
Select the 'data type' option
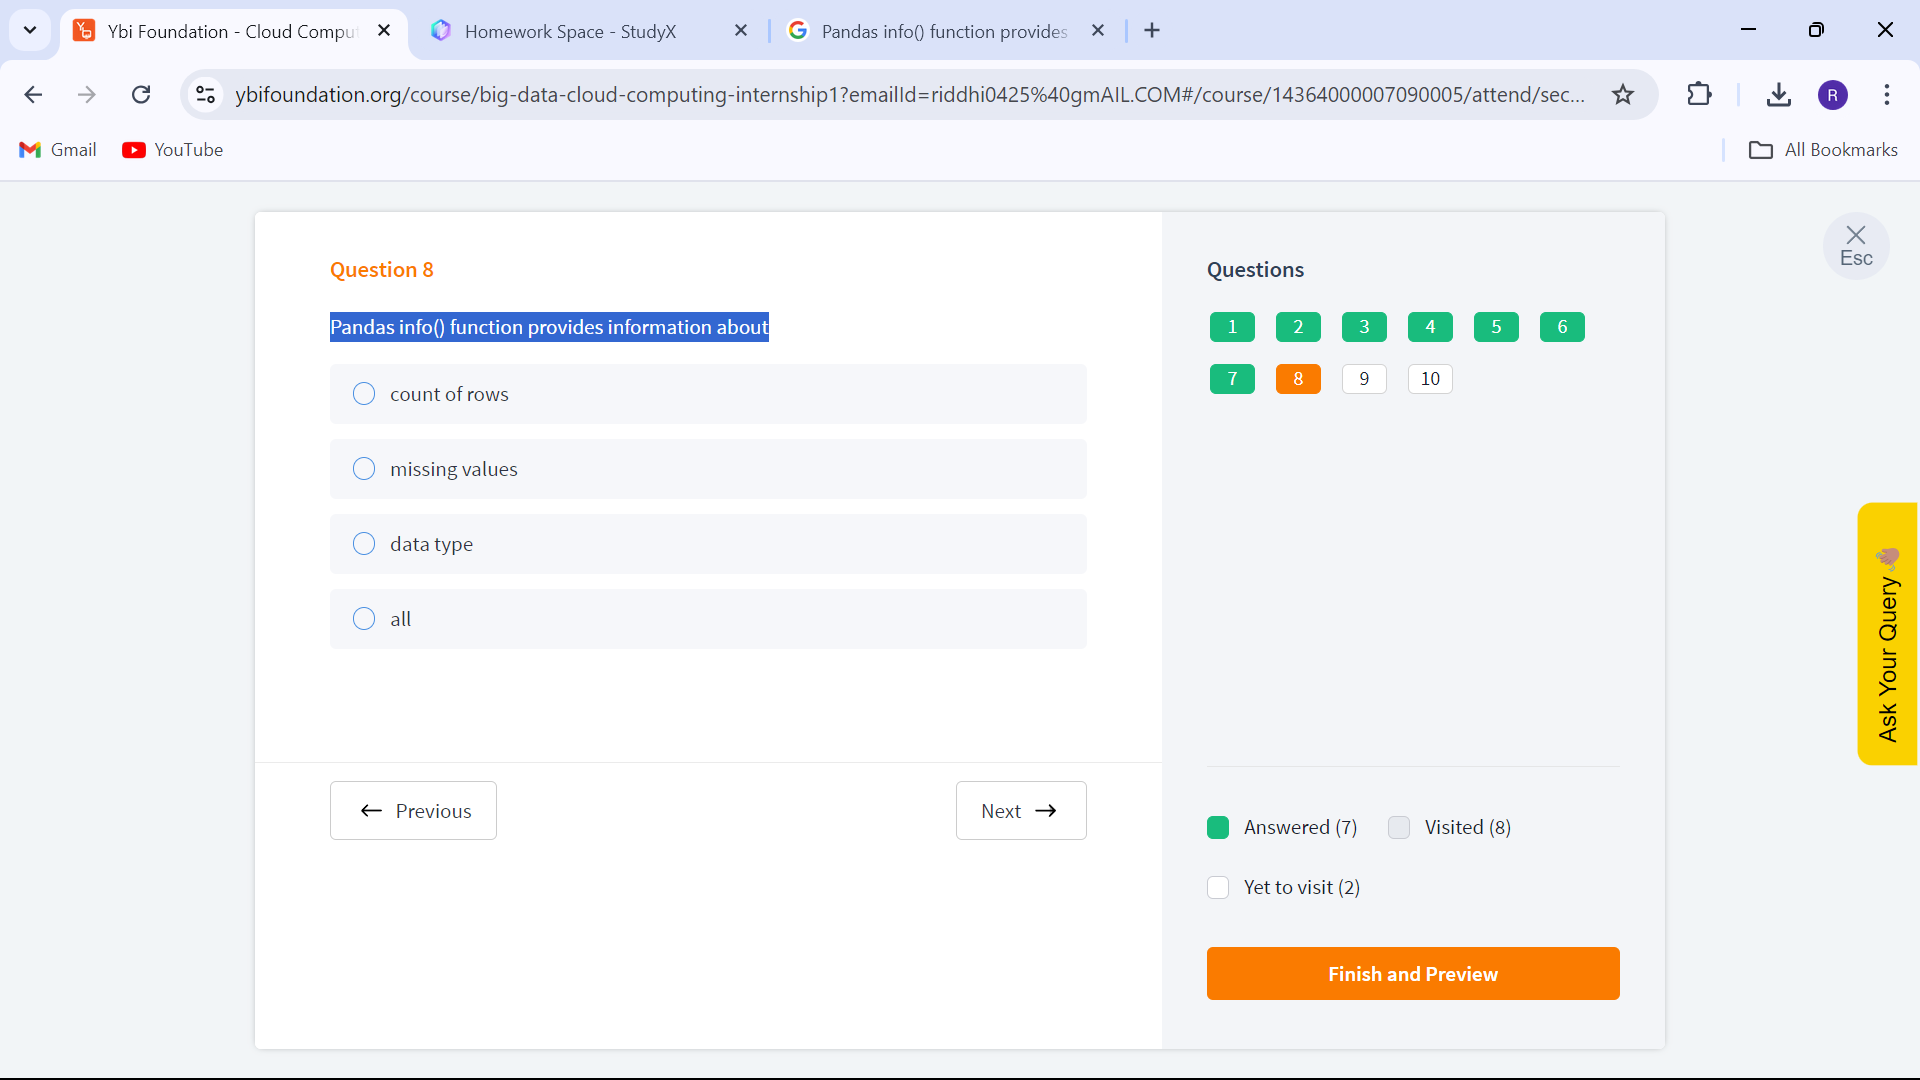pos(708,544)
